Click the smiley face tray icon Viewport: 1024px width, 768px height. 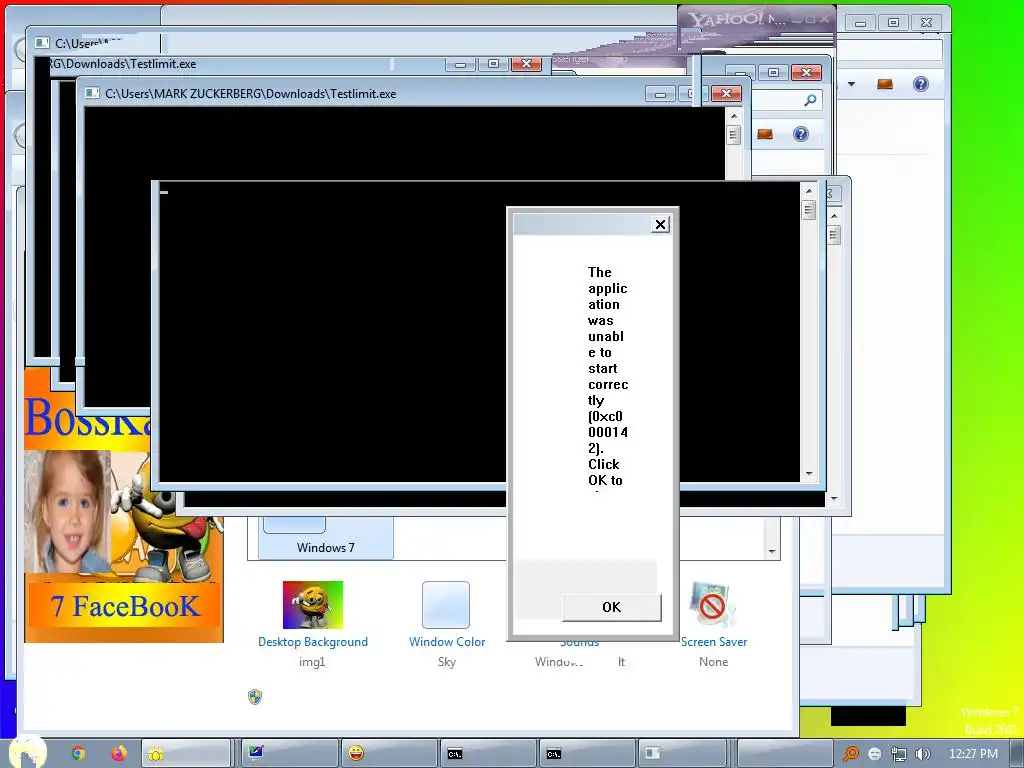click(875, 754)
